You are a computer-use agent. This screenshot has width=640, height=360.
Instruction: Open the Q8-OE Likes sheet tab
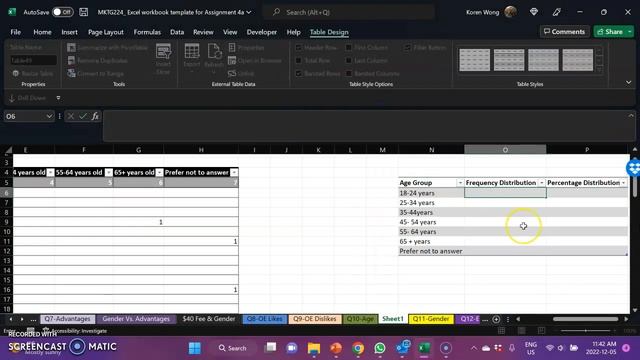pyautogui.click(x=264, y=319)
